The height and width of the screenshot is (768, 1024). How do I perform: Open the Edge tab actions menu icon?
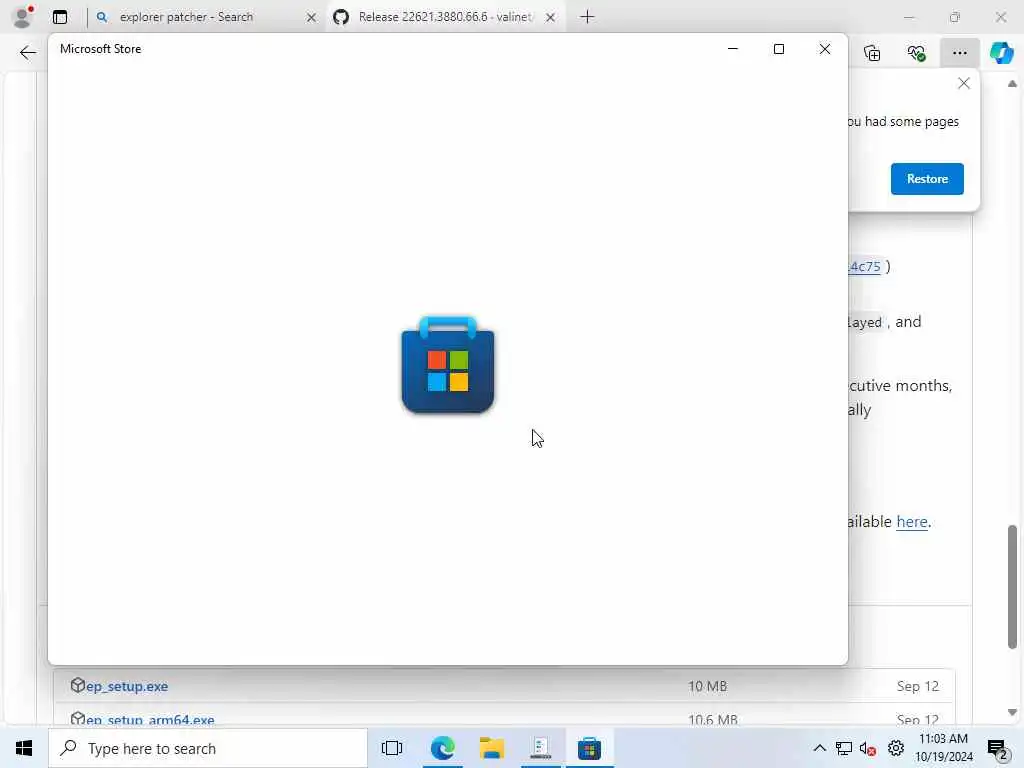pyautogui.click(x=60, y=17)
